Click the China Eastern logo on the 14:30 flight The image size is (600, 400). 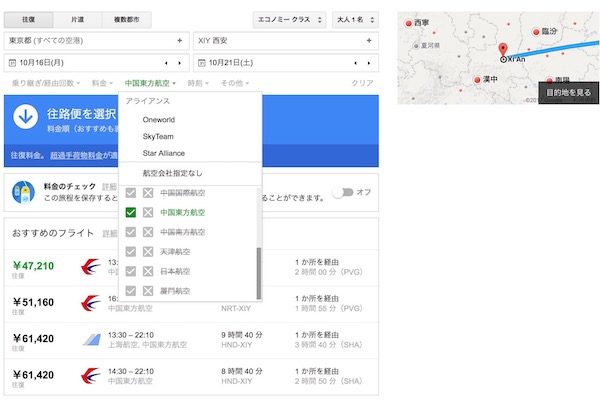click(90, 376)
